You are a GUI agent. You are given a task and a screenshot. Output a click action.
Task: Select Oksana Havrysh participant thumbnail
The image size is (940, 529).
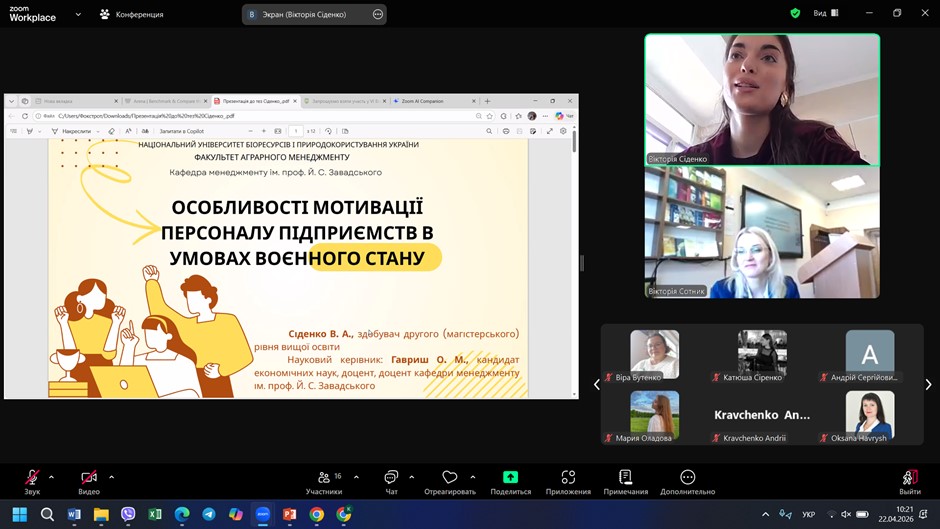(869, 415)
